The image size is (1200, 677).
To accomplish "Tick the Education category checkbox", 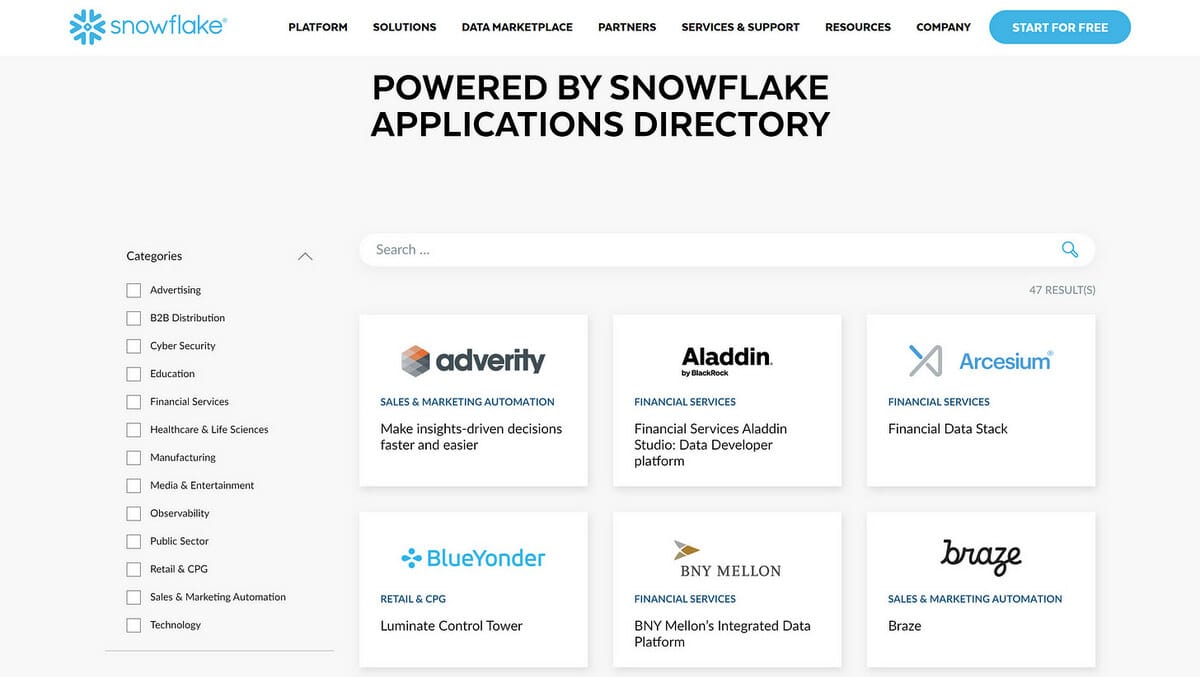I will pos(134,374).
